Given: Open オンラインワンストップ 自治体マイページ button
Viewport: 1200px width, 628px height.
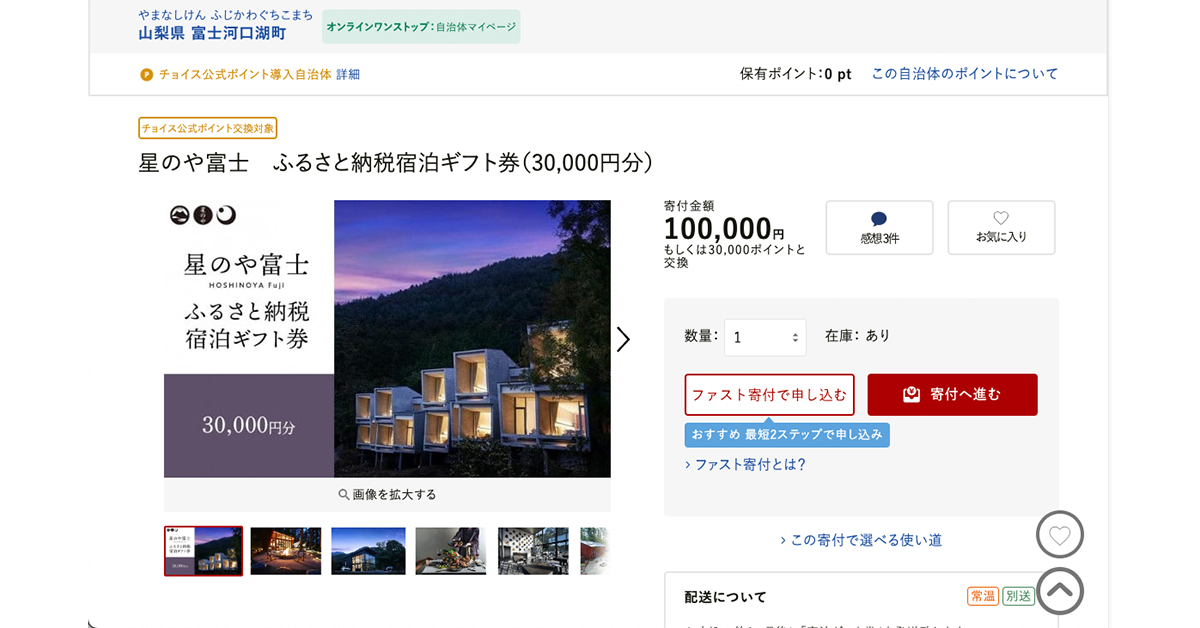Looking at the screenshot, I should click(x=421, y=27).
